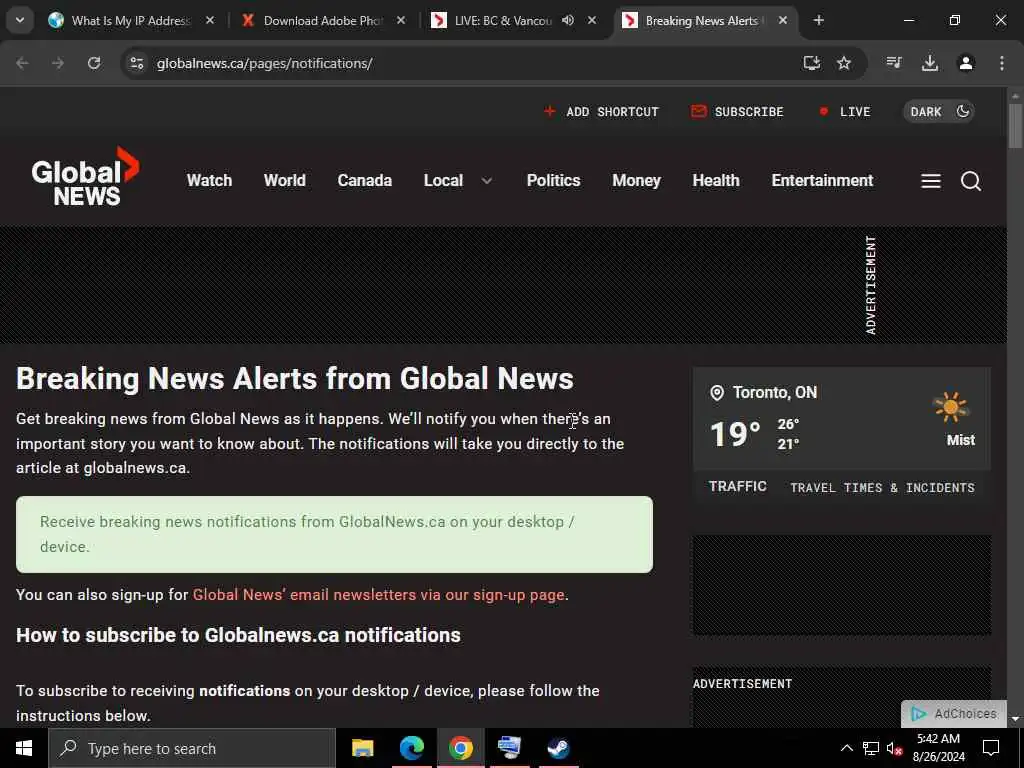Viewport: 1024px width, 768px height.
Task: Close the Breaking News Alerts tab
Action: [x=782, y=20]
